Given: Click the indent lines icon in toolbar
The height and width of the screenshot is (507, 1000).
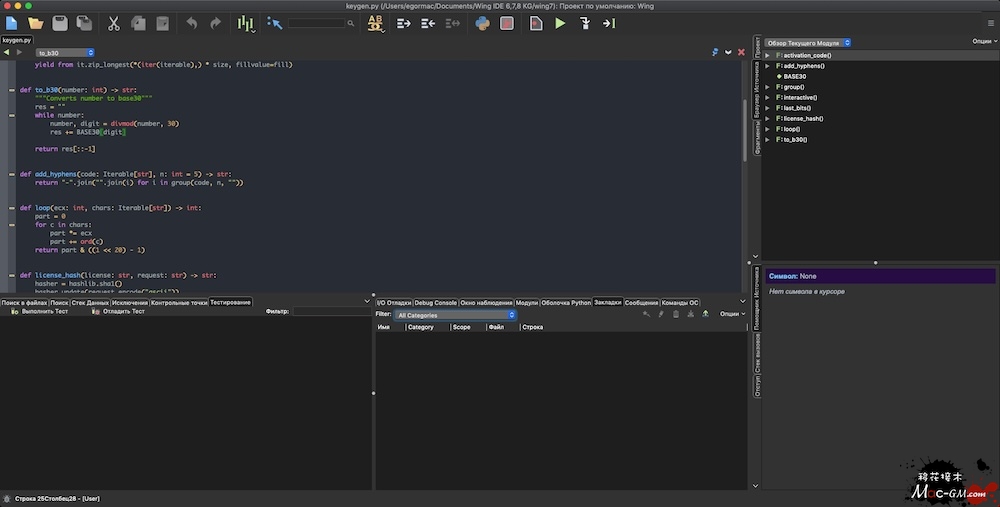Looking at the screenshot, I should point(404,23).
